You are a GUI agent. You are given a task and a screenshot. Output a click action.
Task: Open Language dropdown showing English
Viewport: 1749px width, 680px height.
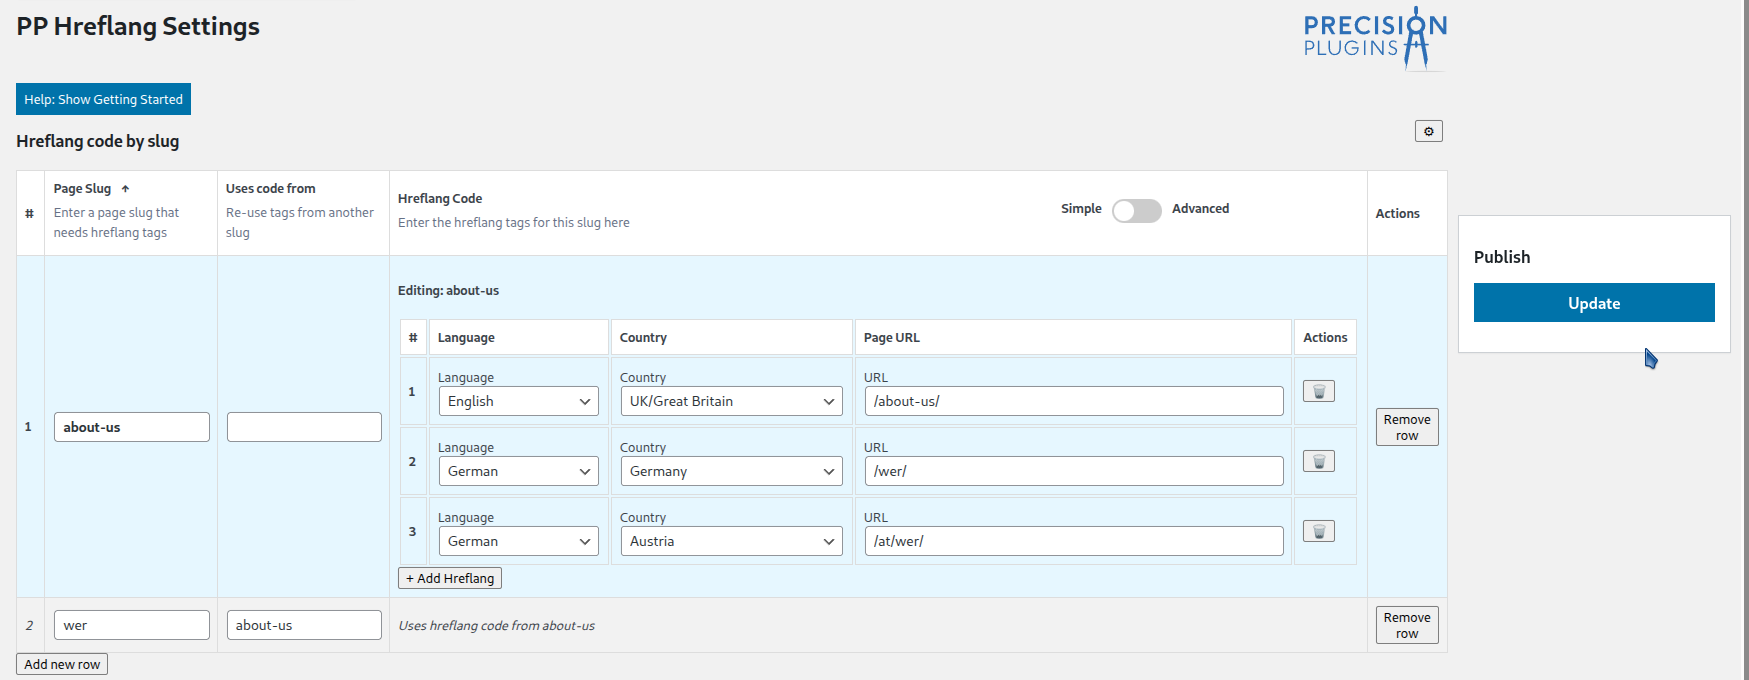click(518, 401)
